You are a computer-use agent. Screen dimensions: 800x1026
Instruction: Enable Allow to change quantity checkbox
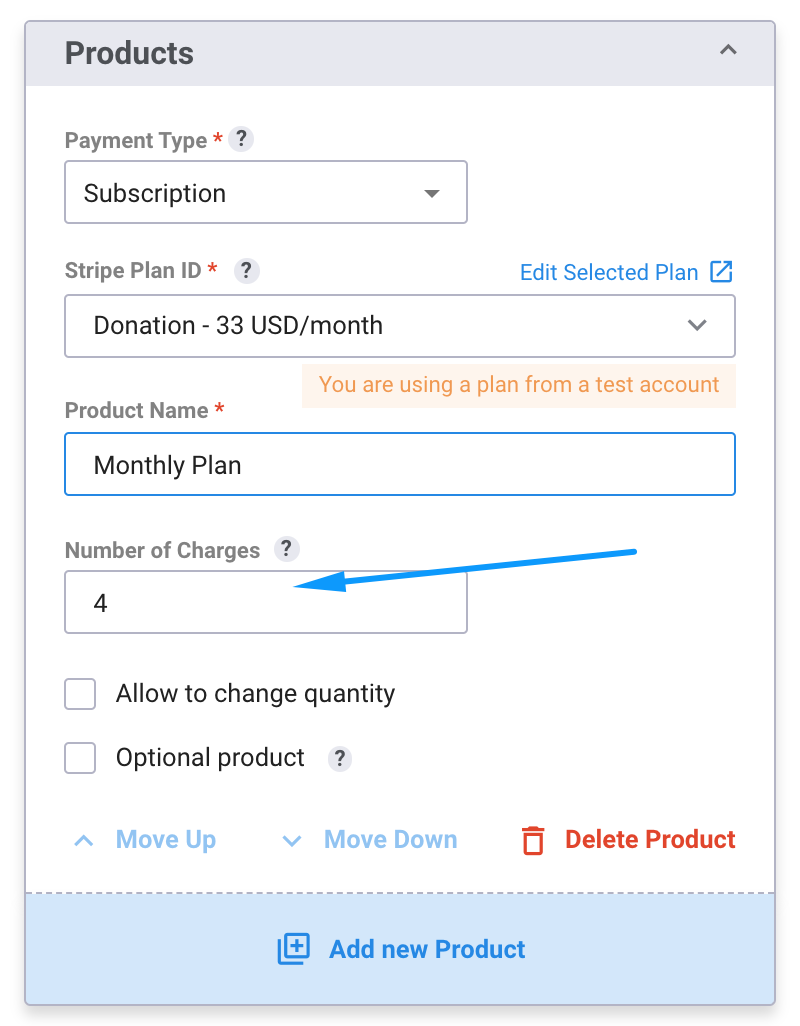(80, 694)
